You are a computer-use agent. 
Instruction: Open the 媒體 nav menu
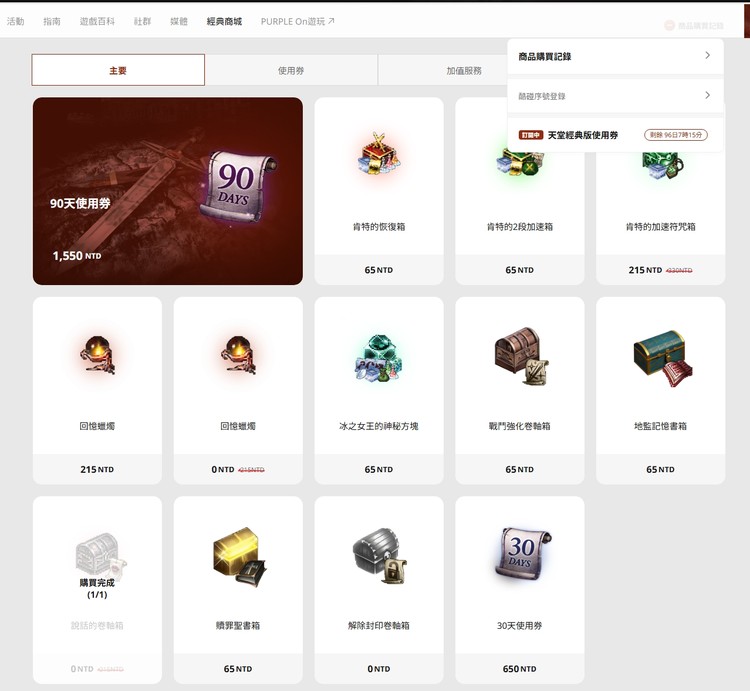[x=179, y=21]
